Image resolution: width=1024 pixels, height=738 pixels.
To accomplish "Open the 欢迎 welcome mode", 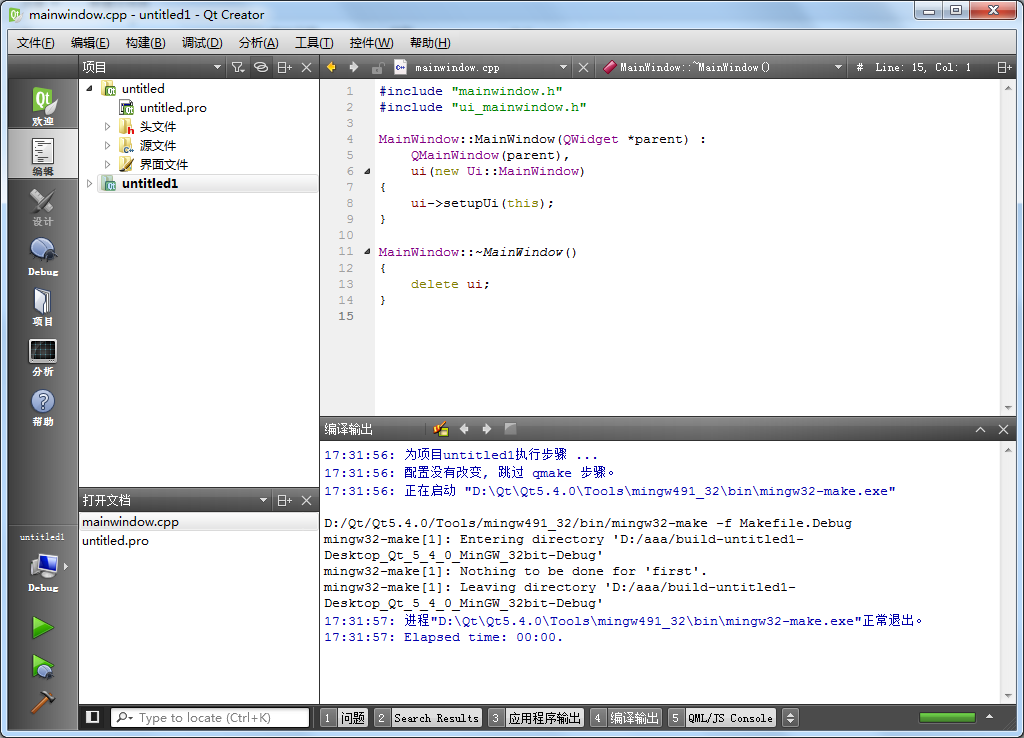I will [x=41, y=103].
